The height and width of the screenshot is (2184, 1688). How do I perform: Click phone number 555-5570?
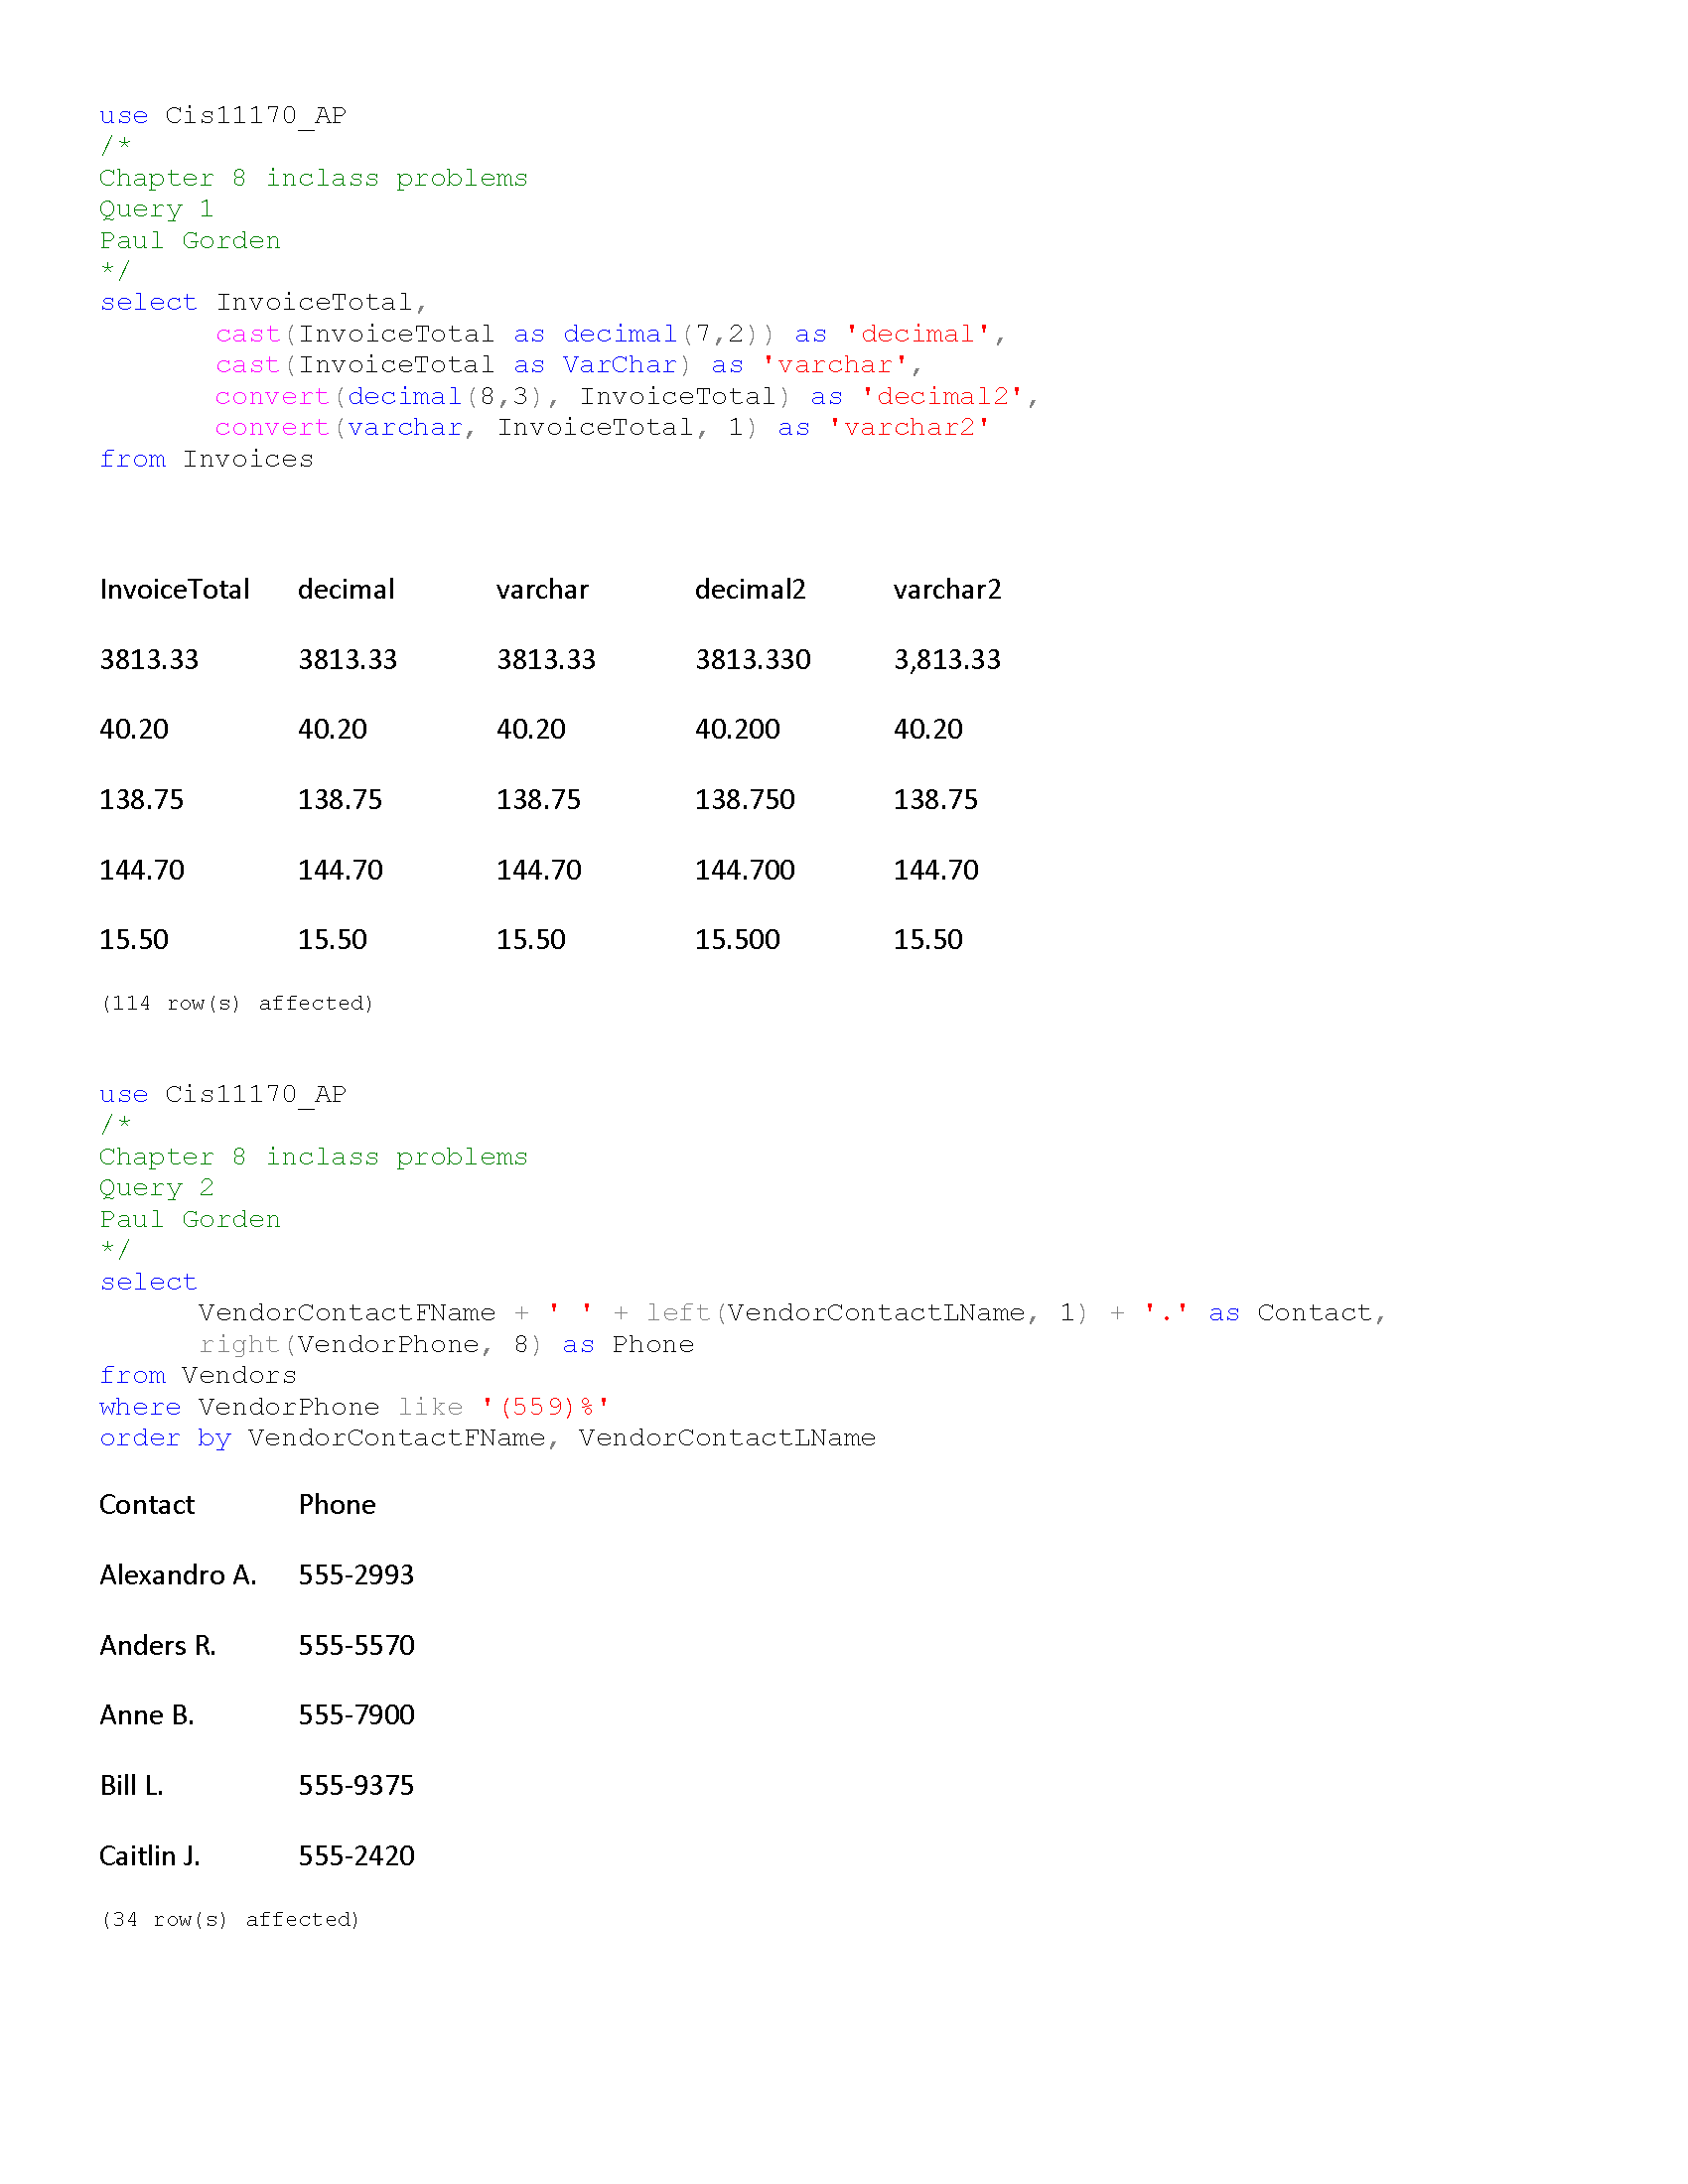[x=356, y=1646]
